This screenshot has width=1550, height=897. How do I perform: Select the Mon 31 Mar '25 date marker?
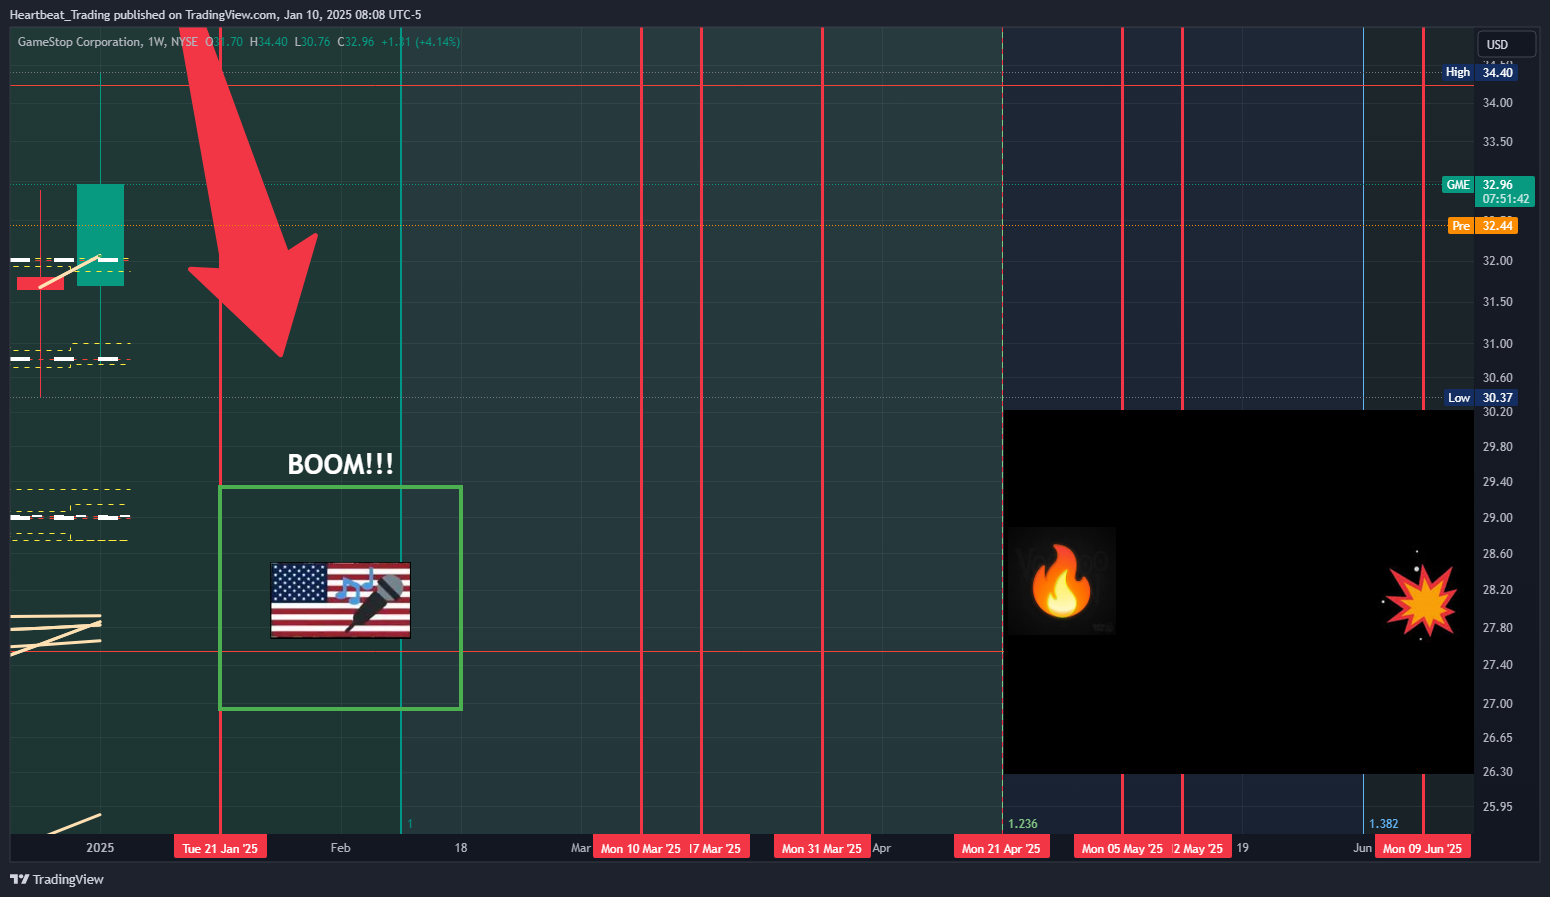[x=822, y=848]
